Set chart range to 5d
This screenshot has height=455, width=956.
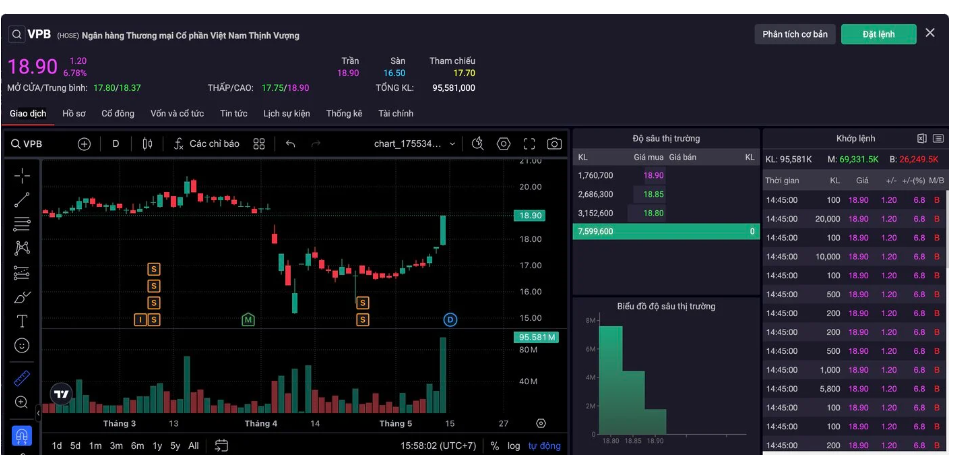75,446
